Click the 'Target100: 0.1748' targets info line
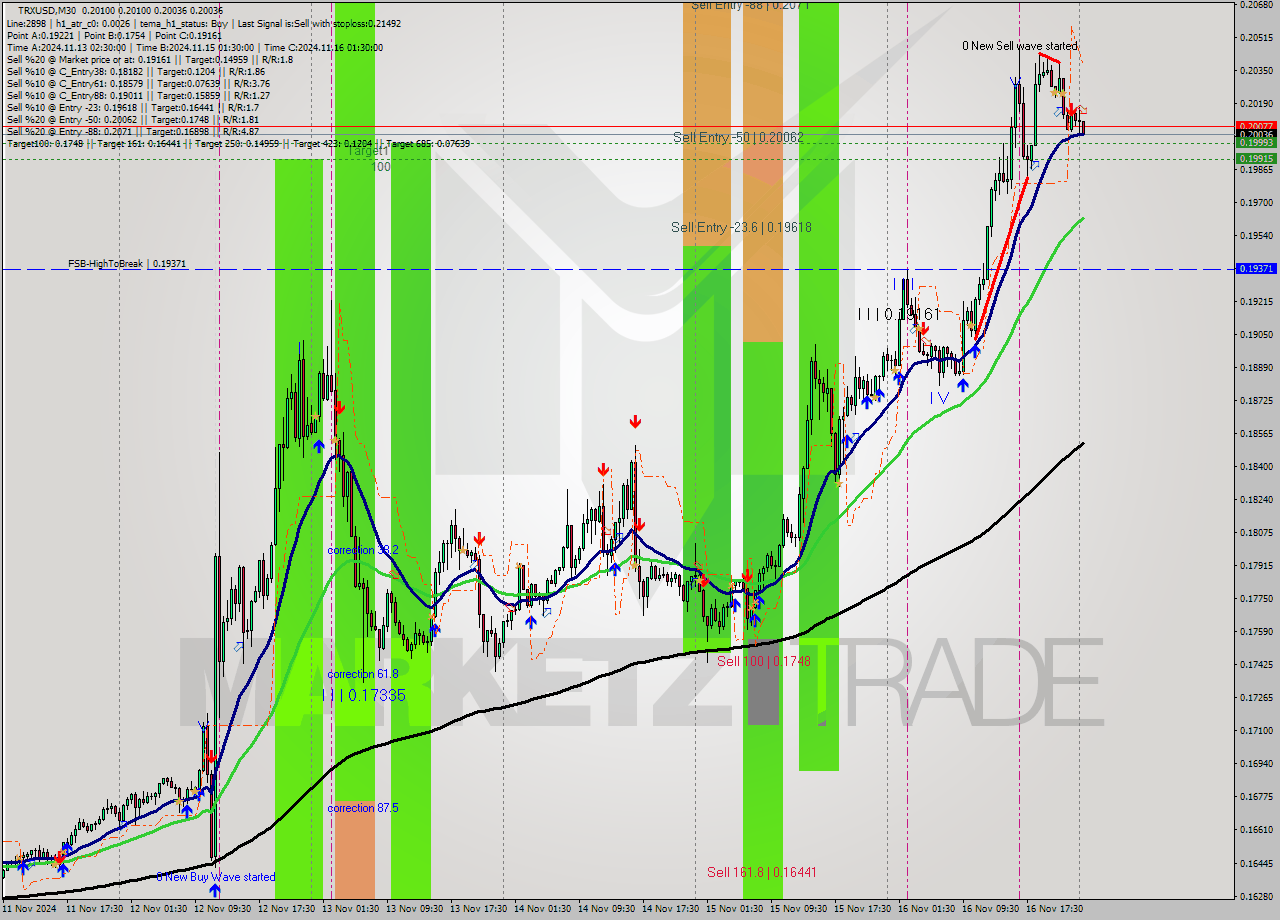1280x920 pixels. [238, 144]
